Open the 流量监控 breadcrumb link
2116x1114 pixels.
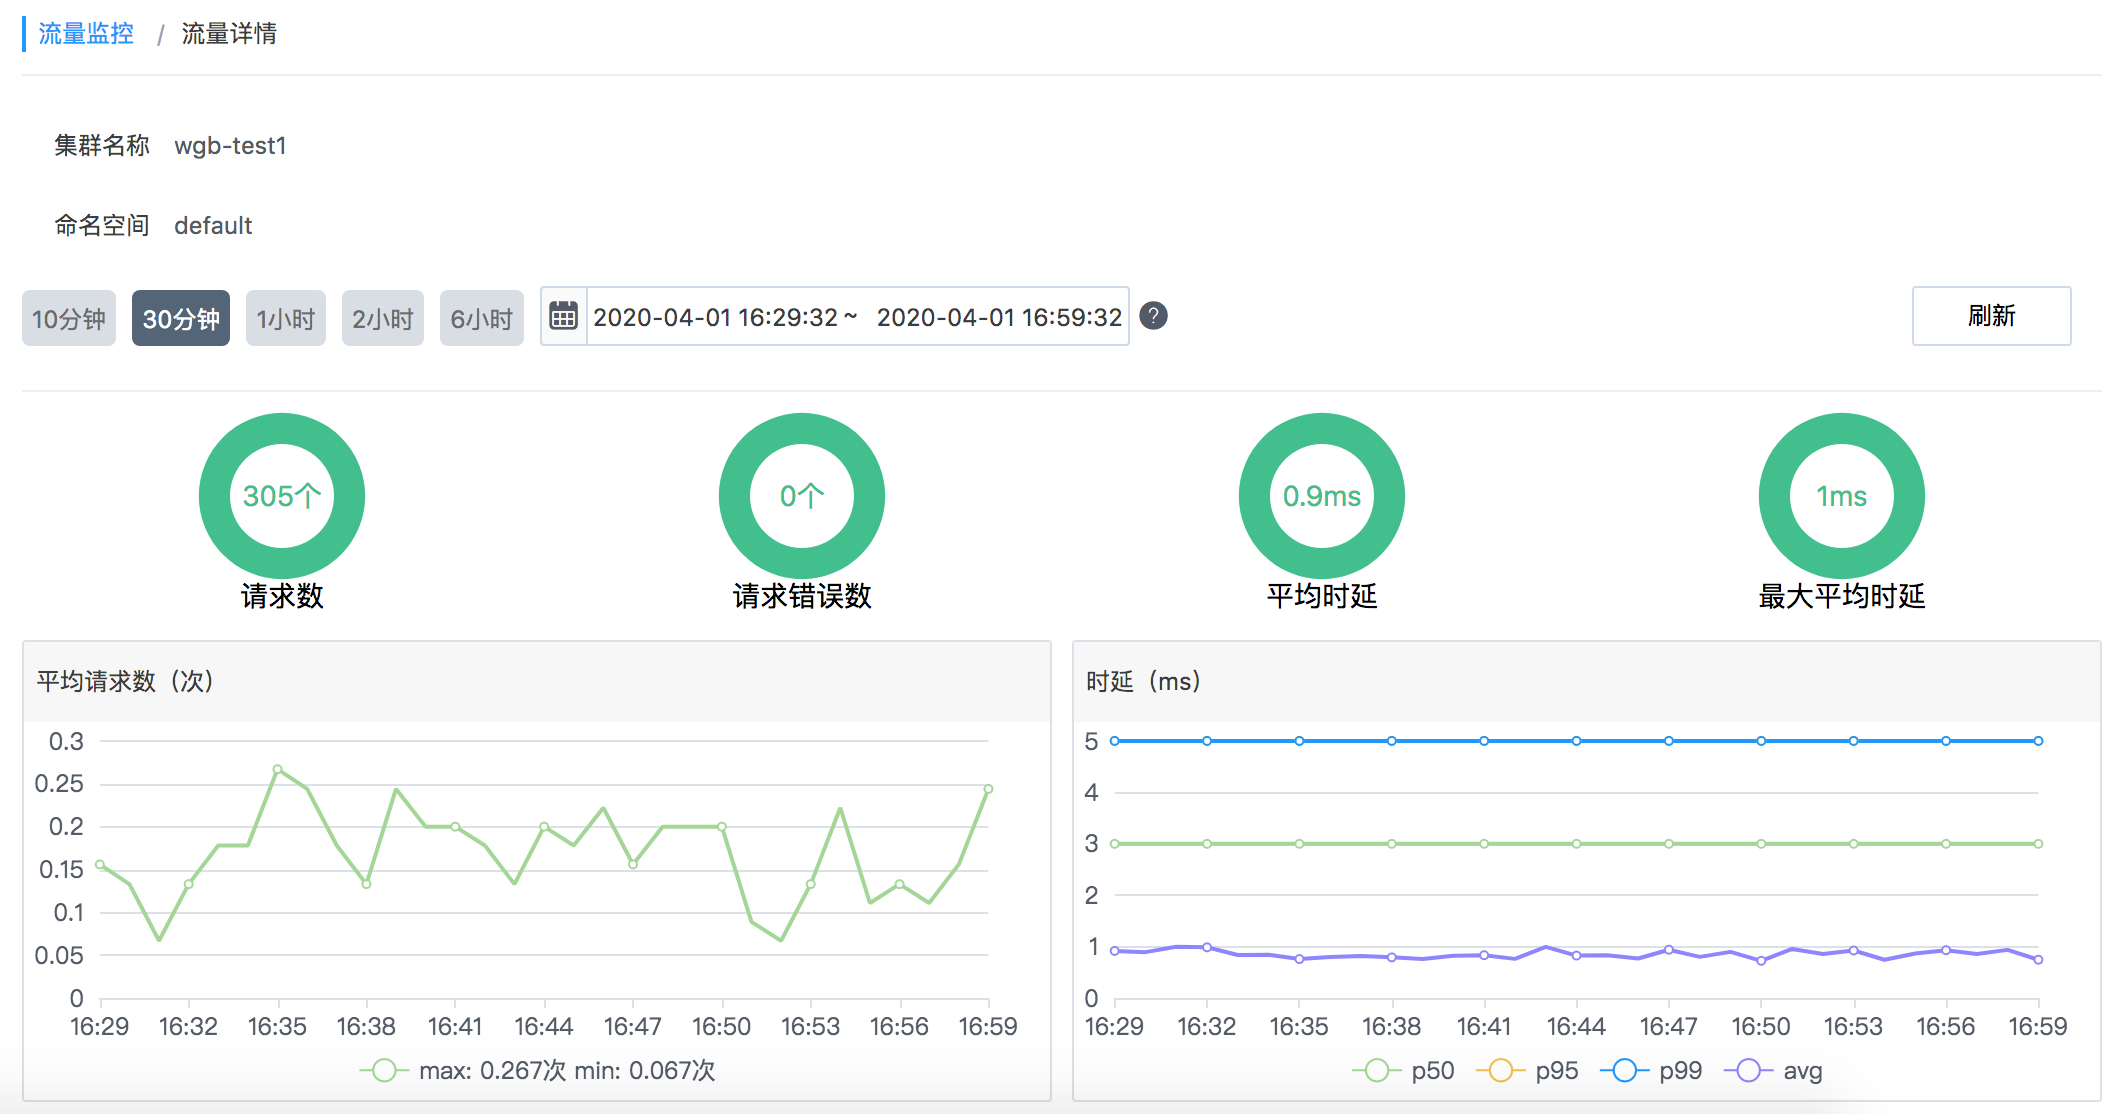point(86,33)
